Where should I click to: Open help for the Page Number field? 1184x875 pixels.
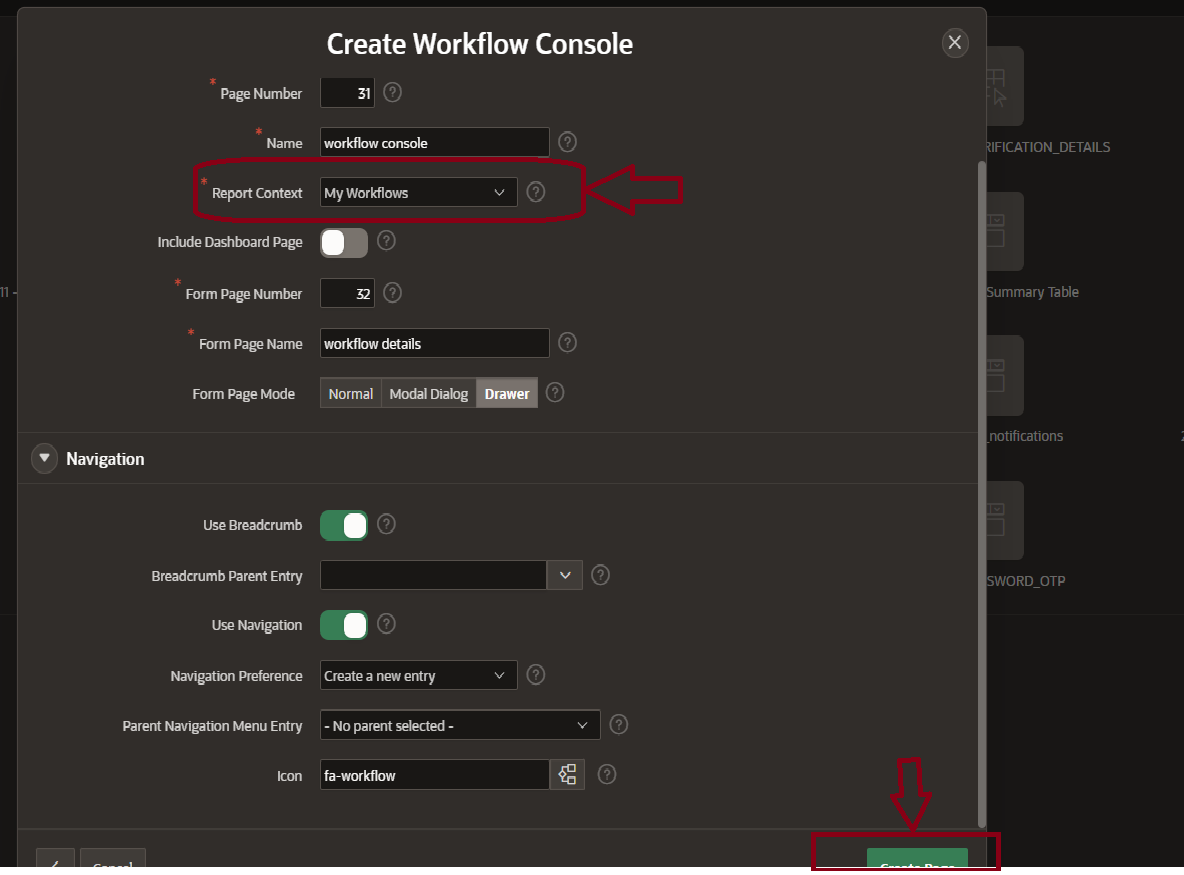pos(392,92)
